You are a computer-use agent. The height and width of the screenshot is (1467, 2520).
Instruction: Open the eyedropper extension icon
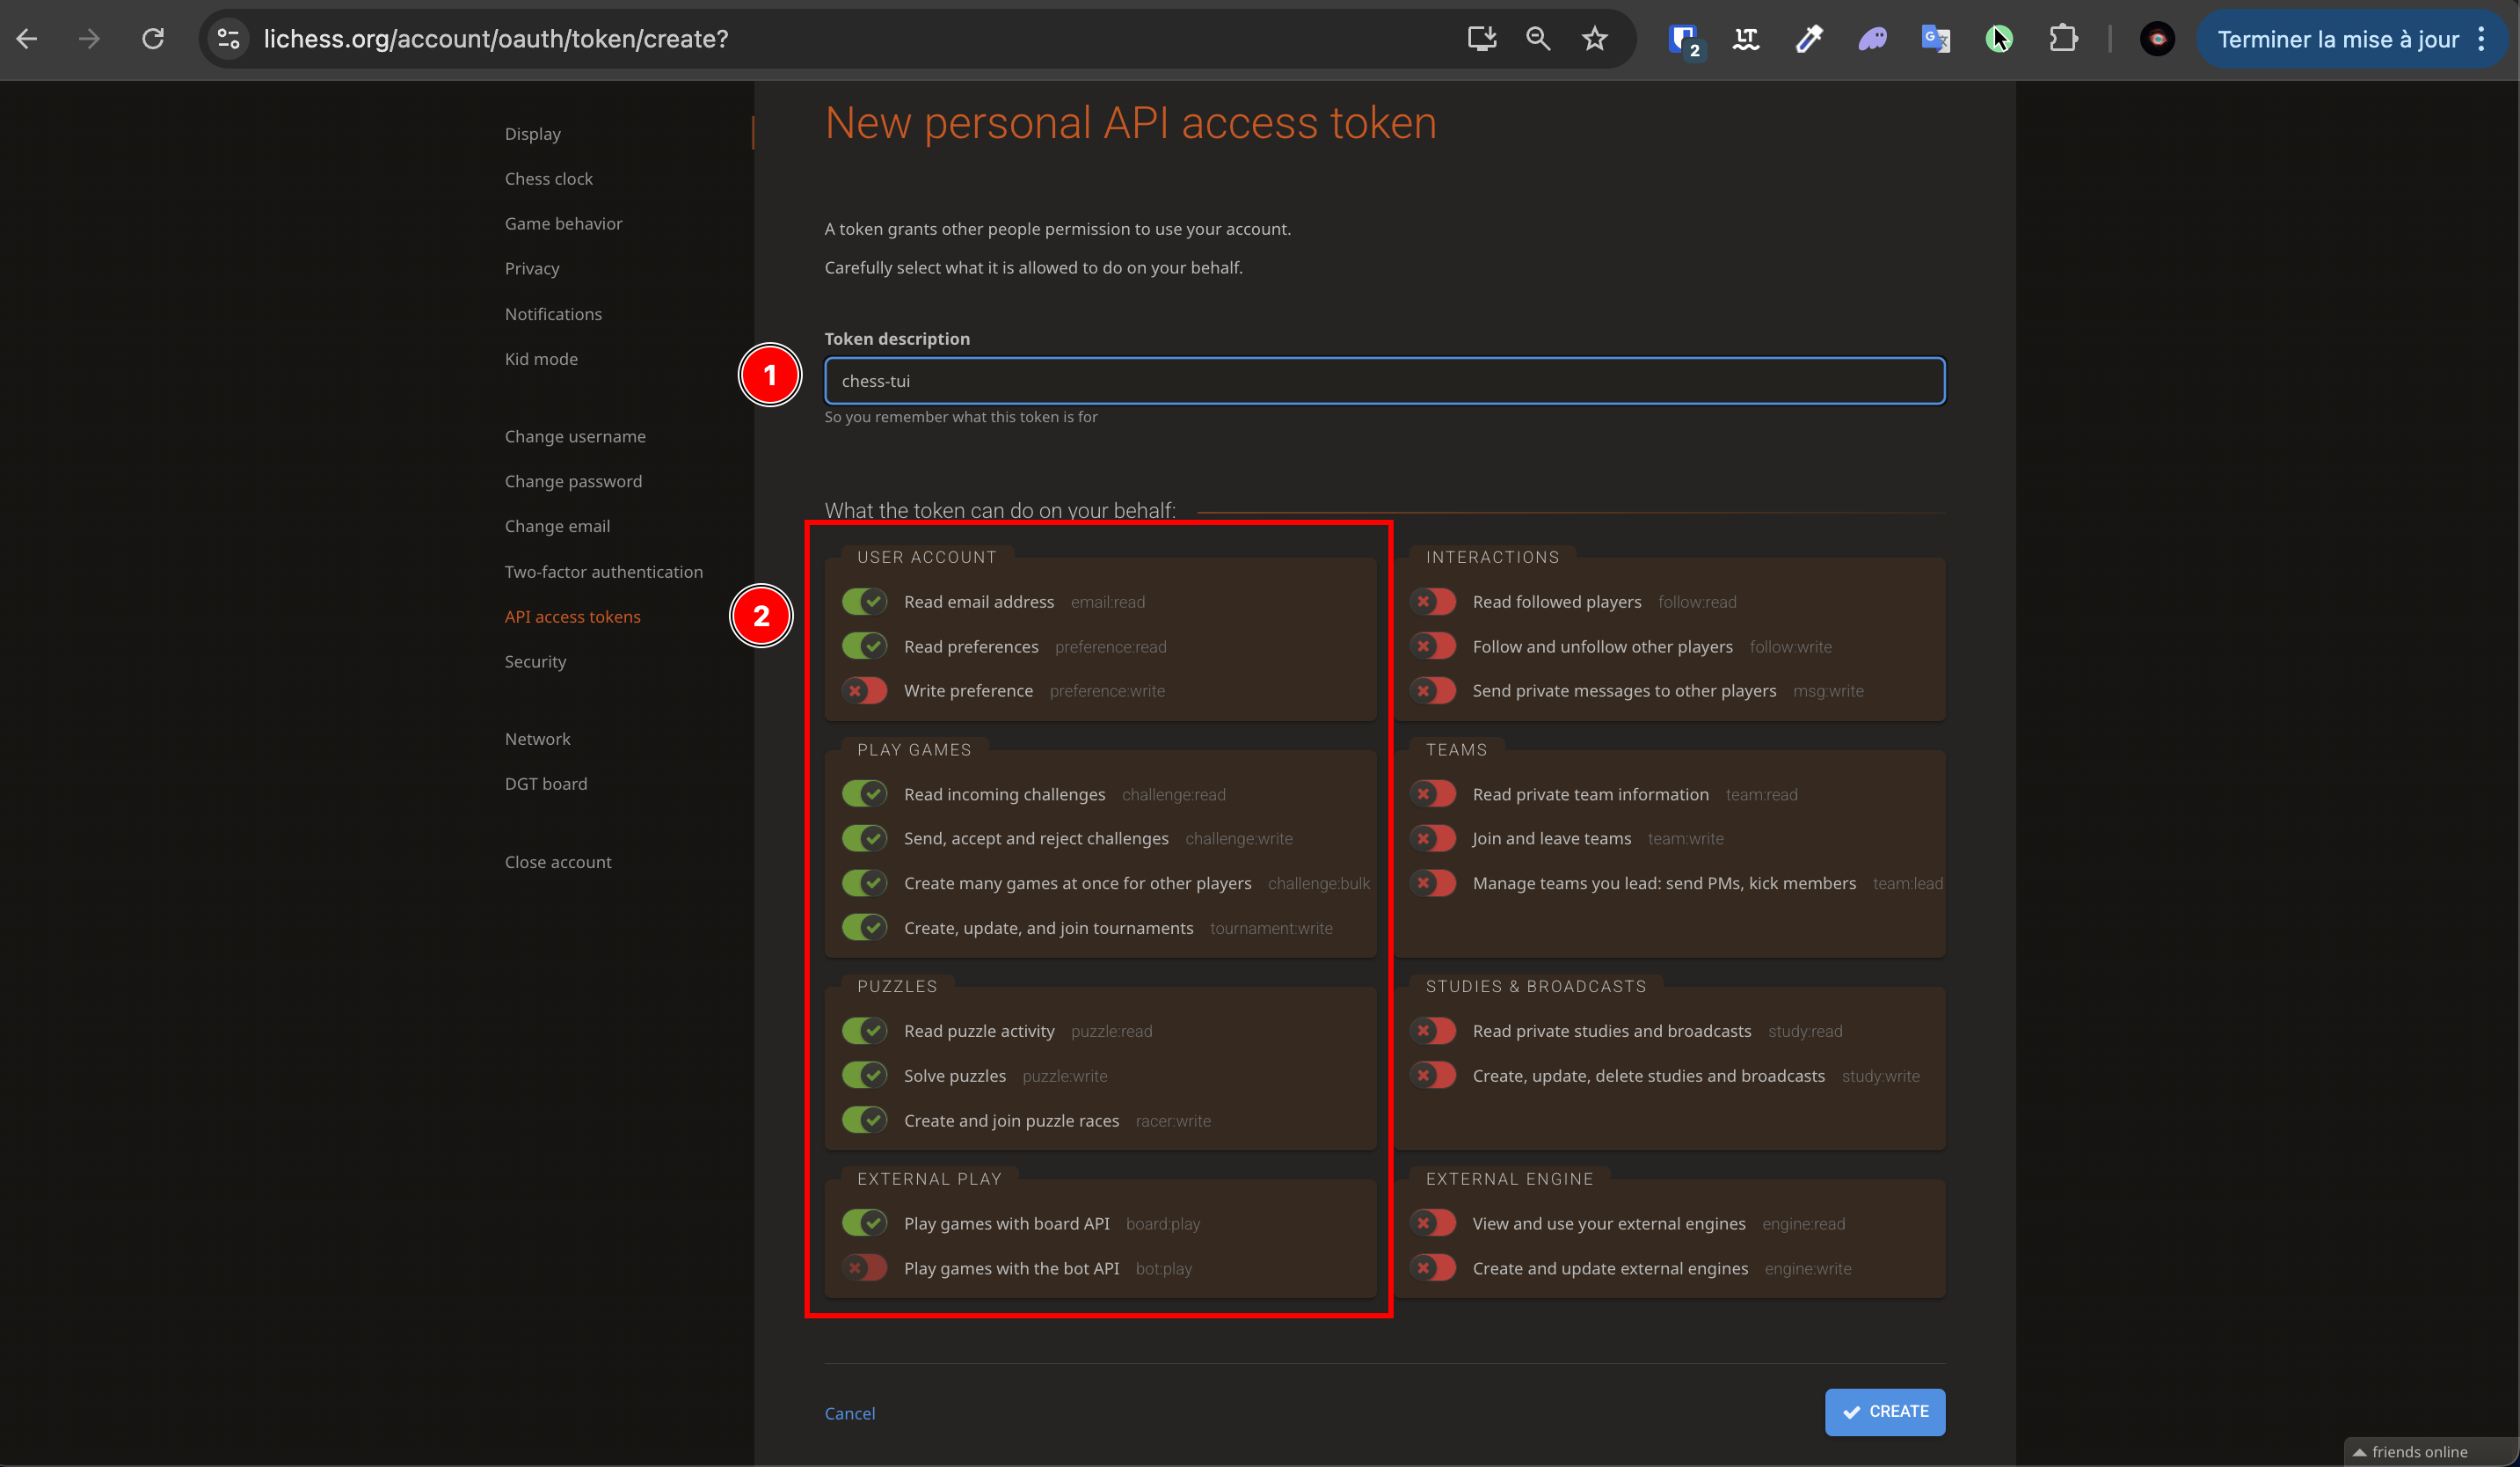[x=1808, y=38]
